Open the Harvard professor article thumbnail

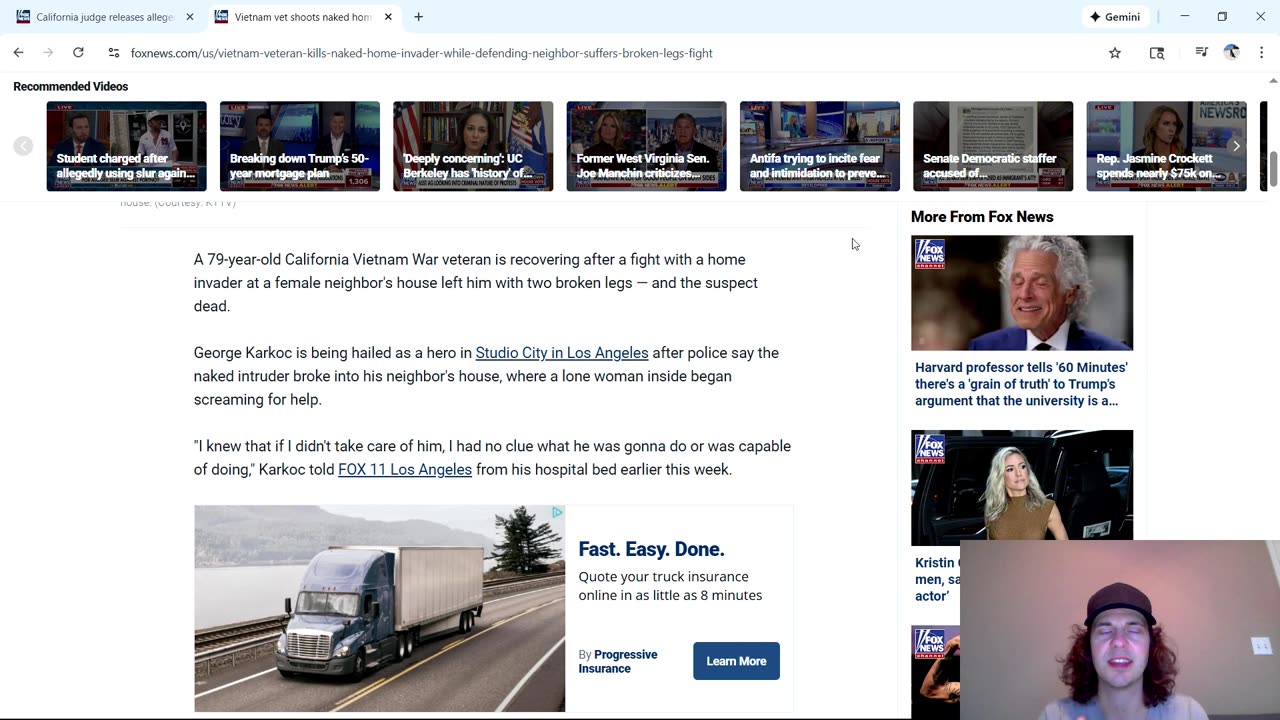click(x=1022, y=293)
